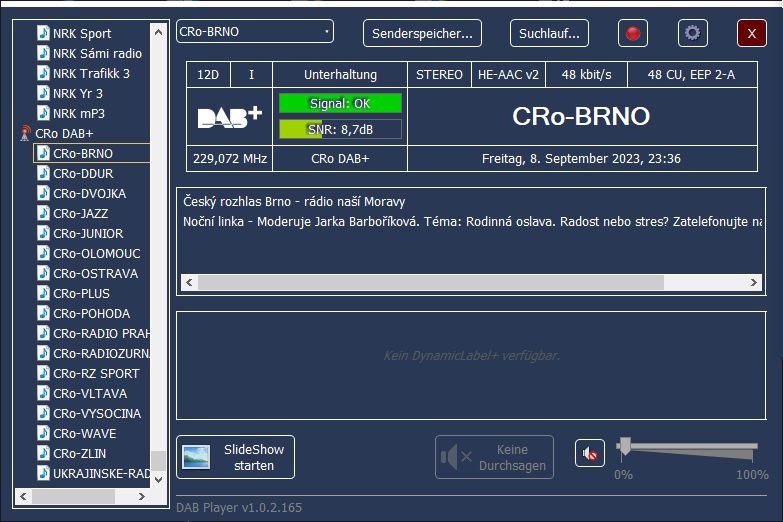Click the HE-AAC v2 codec cell
783x522 pixels.
point(508,74)
